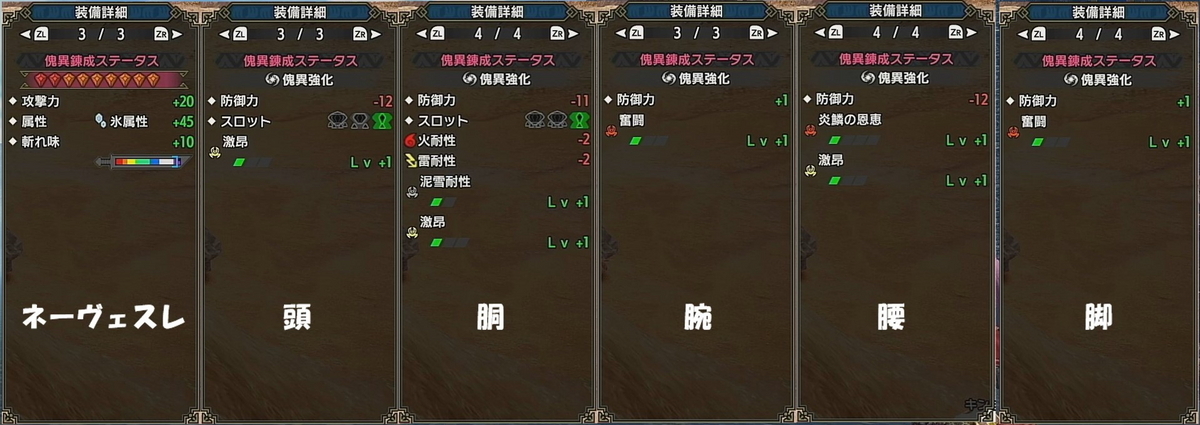The width and height of the screenshot is (1200, 425).
Task: Click the 激昂 level bar in 頭 panel
Action: tap(250, 161)
